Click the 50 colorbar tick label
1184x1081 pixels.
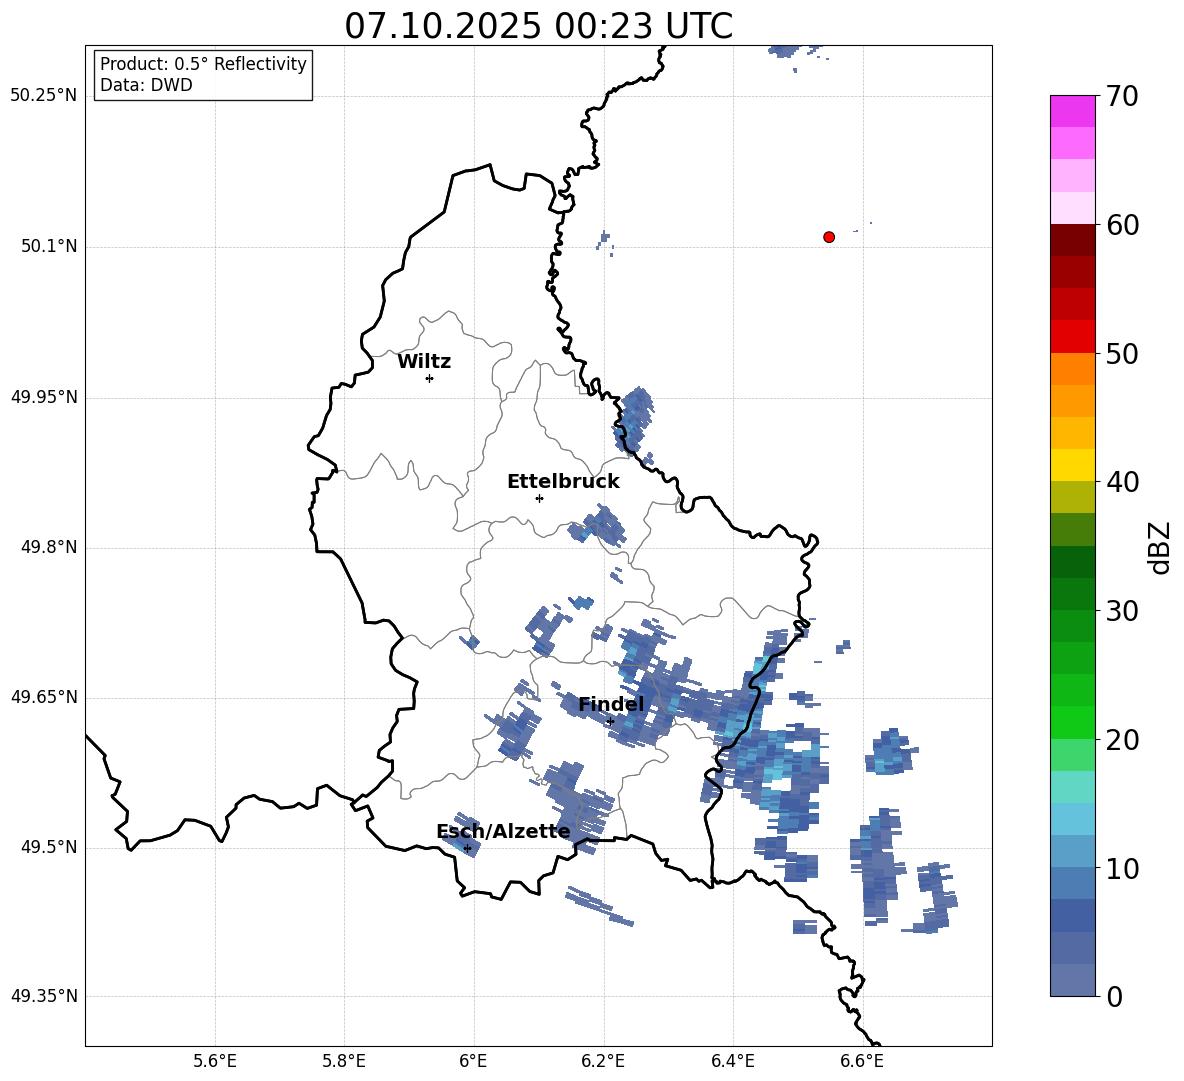[1122, 354]
